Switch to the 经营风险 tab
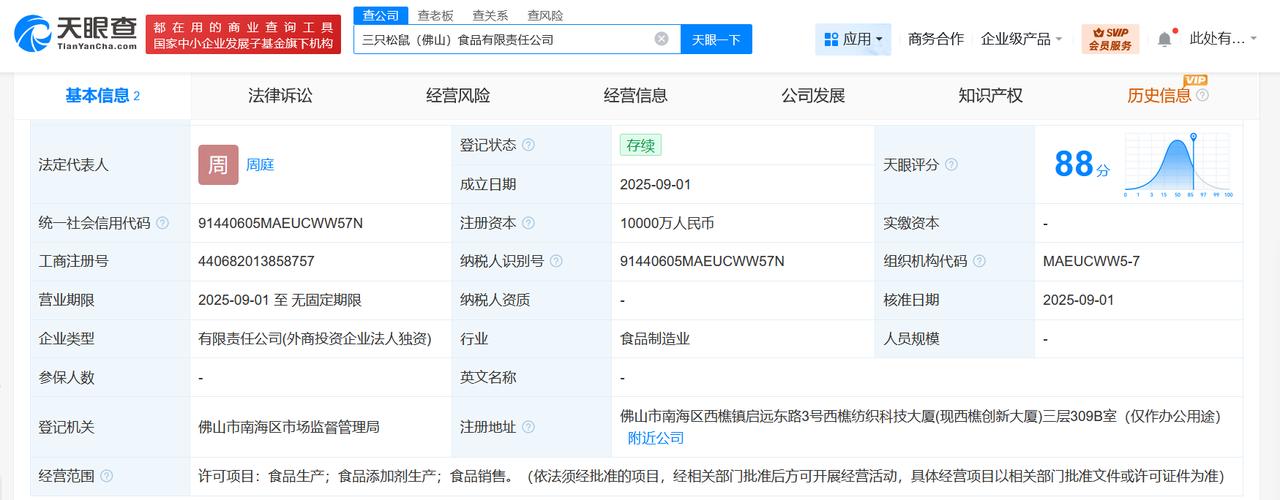Viewport: 1280px width, 500px height. point(458,96)
